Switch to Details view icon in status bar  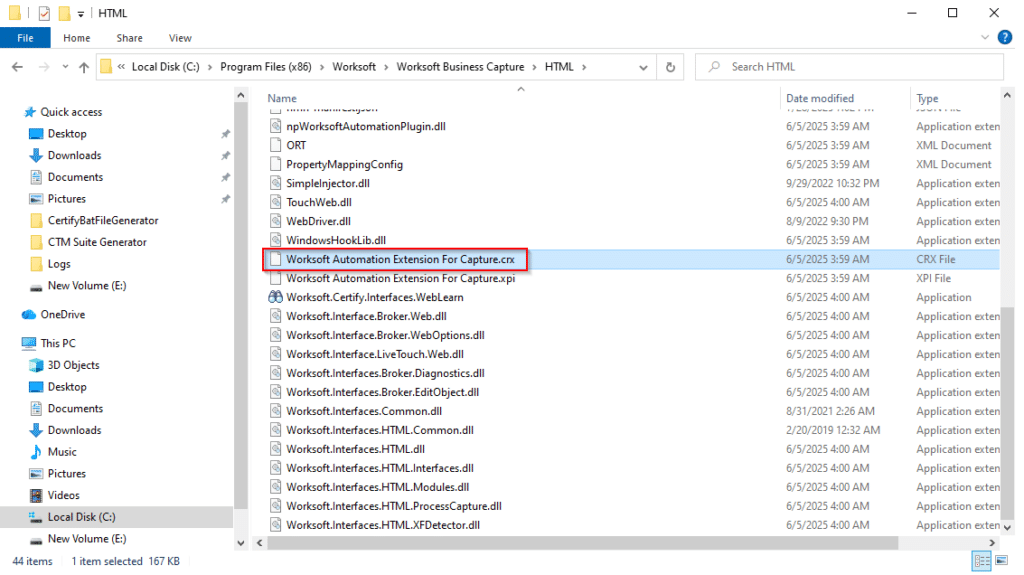click(x=982, y=561)
